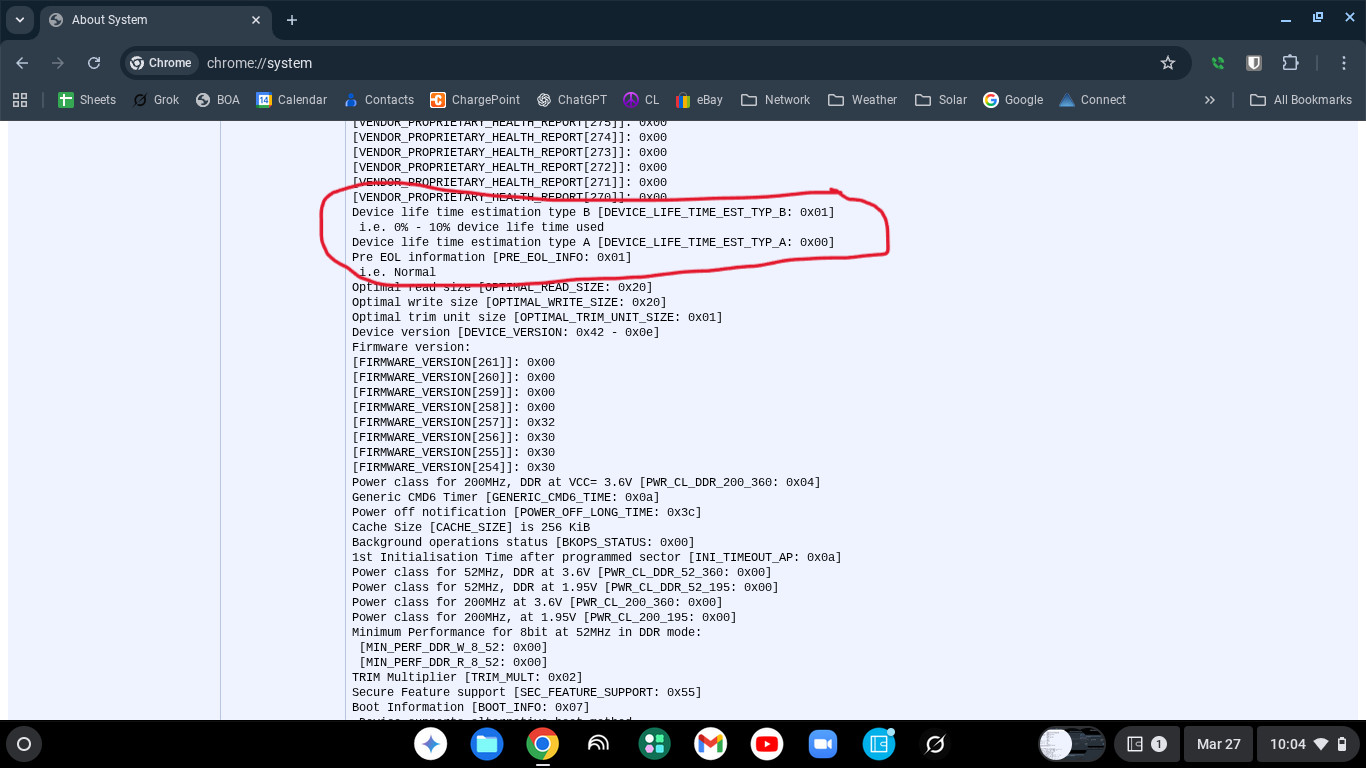Close the About System tab
Screen dimensions: 1366x768
256,20
